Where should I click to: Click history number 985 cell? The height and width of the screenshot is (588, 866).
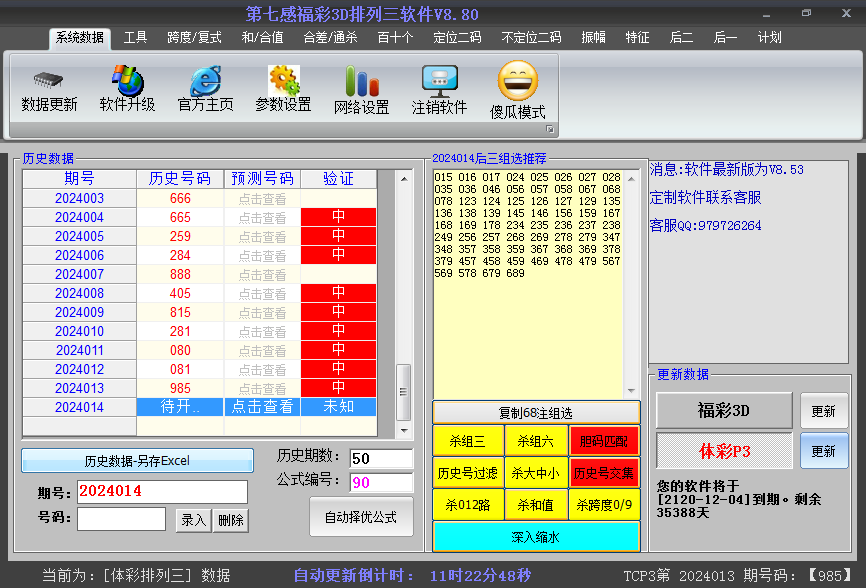tap(180, 388)
